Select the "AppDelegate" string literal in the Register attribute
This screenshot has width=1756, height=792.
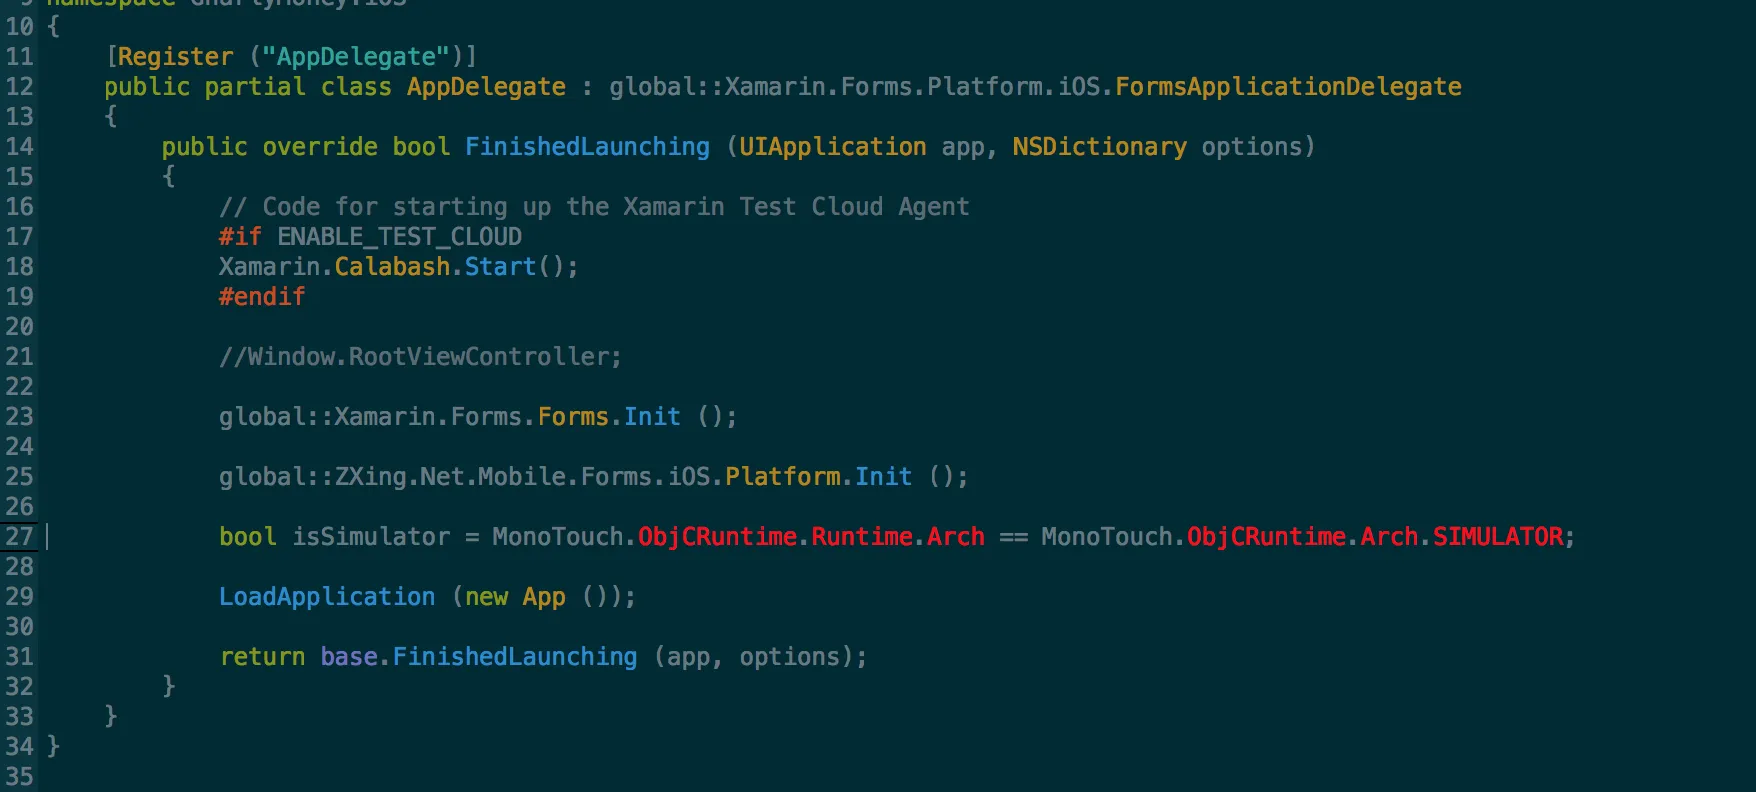pos(356,57)
